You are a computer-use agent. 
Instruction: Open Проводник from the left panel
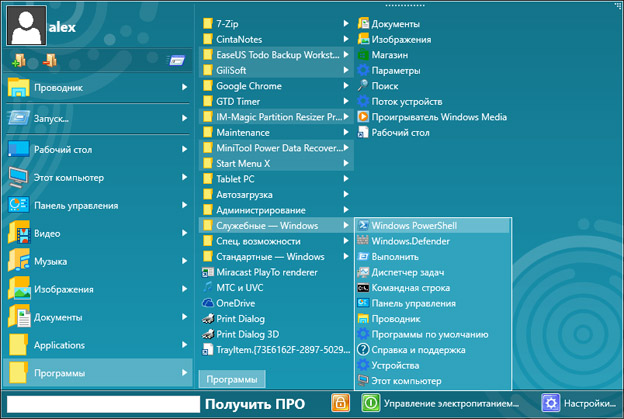(97, 88)
